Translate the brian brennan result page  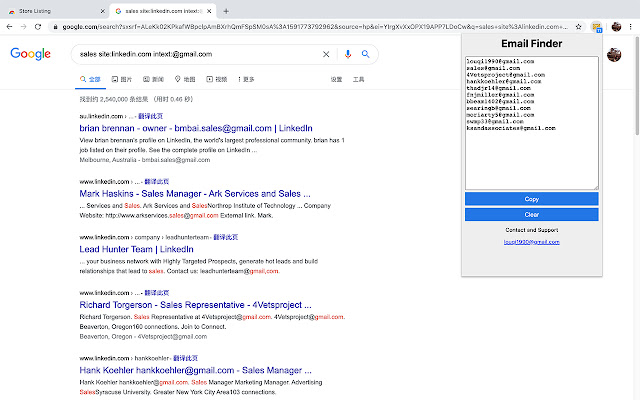coord(151,116)
